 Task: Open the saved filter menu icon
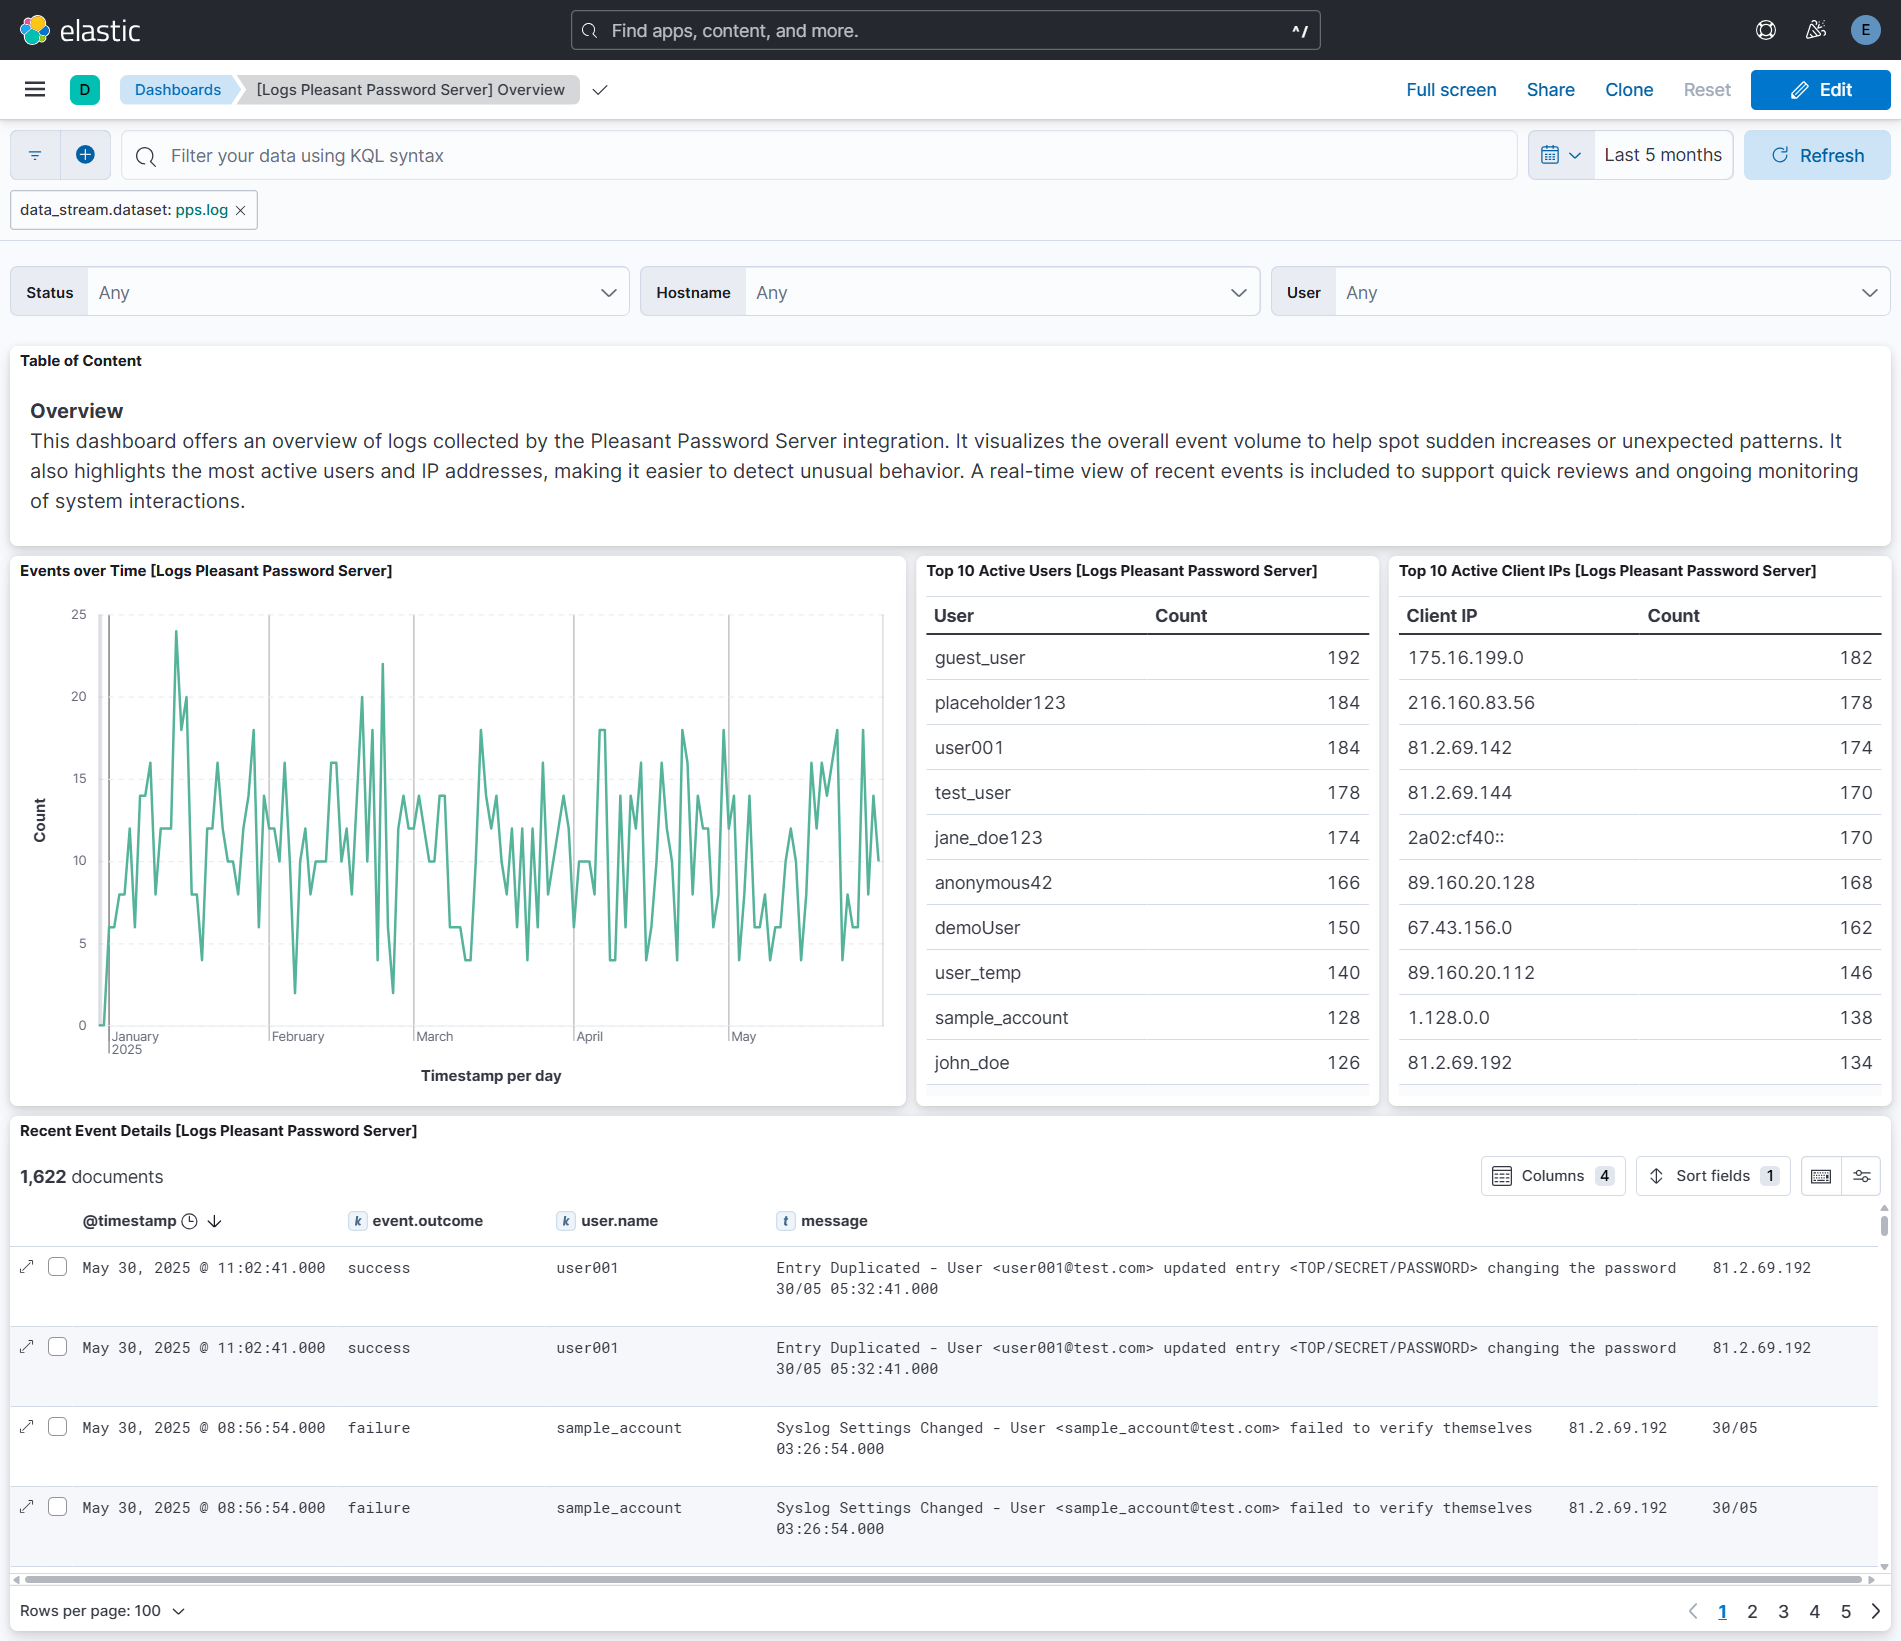(x=35, y=155)
